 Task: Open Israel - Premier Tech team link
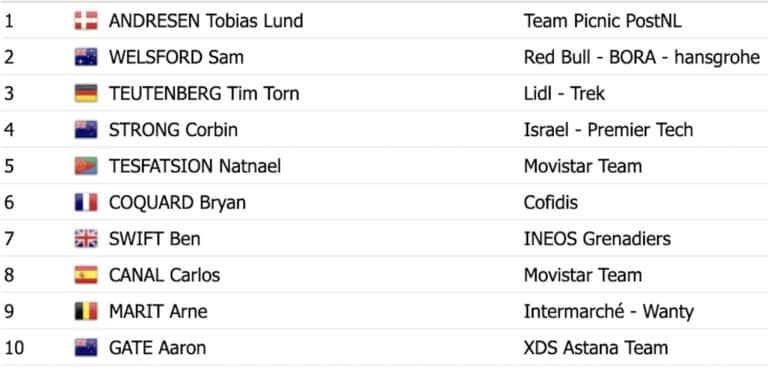point(608,129)
